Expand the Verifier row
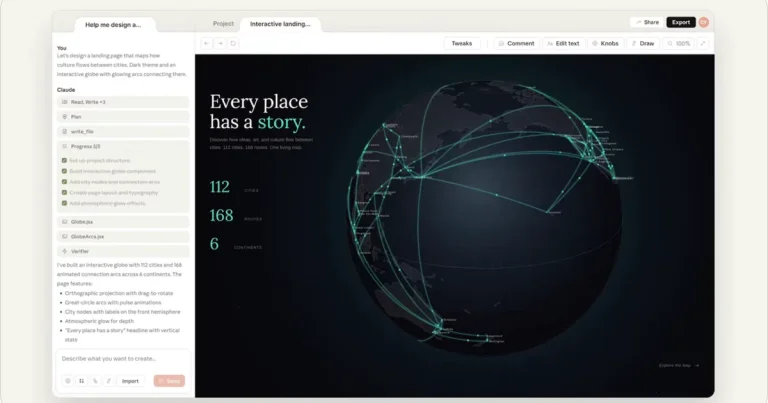 coord(123,251)
